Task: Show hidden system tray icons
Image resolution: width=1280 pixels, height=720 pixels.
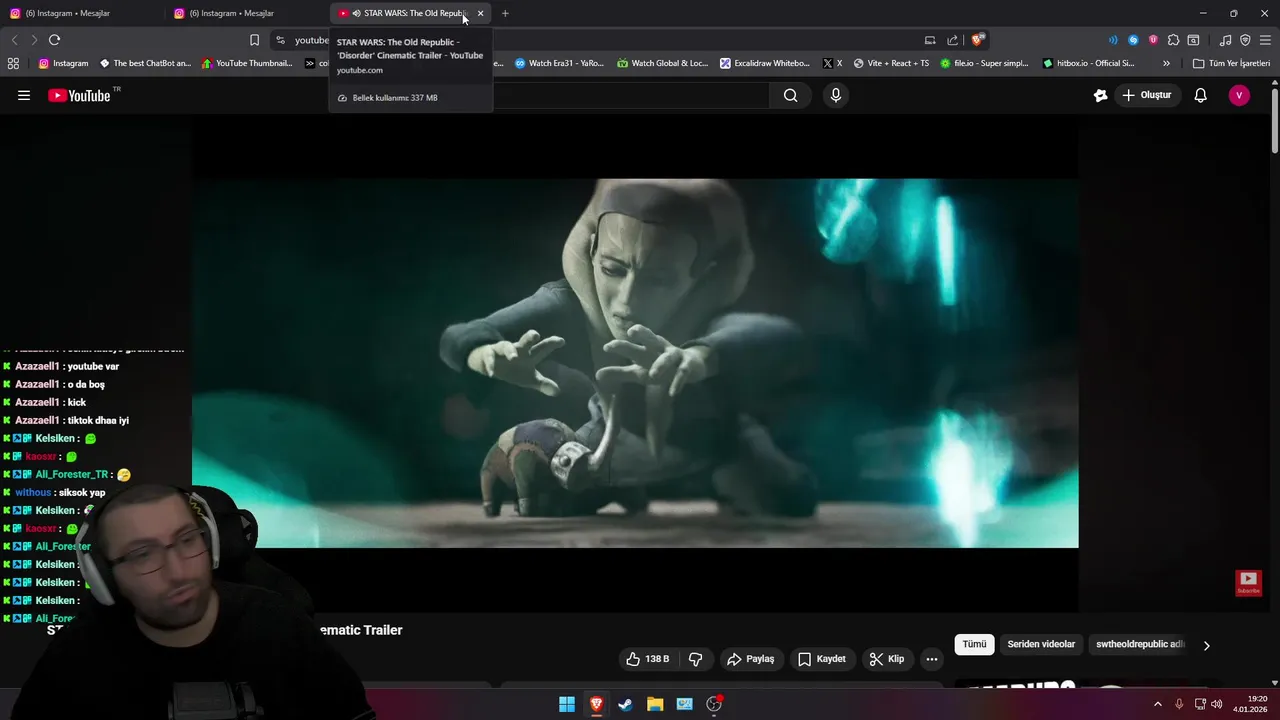Action: 1158,704
